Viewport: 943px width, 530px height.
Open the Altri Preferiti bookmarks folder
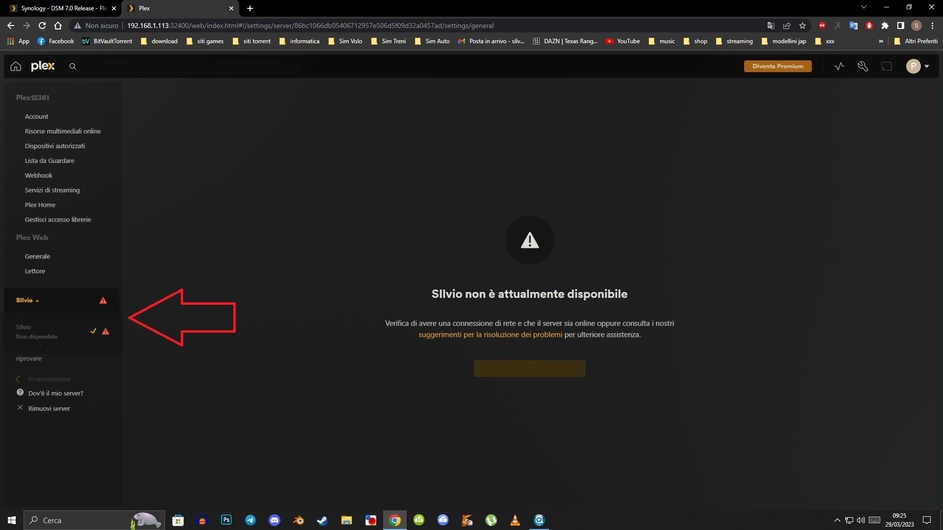pyautogui.click(x=916, y=41)
